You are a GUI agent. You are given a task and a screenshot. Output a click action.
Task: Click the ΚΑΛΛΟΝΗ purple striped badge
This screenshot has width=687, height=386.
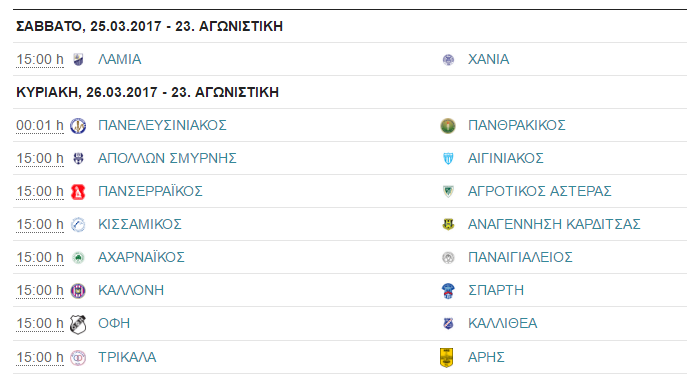(x=78, y=291)
